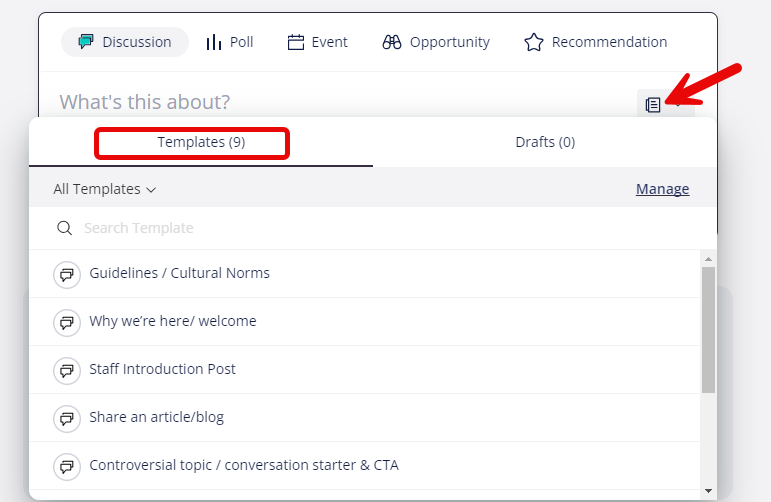Click the Staff Introduction Post chat icon
The image size is (771, 502).
click(x=67, y=370)
